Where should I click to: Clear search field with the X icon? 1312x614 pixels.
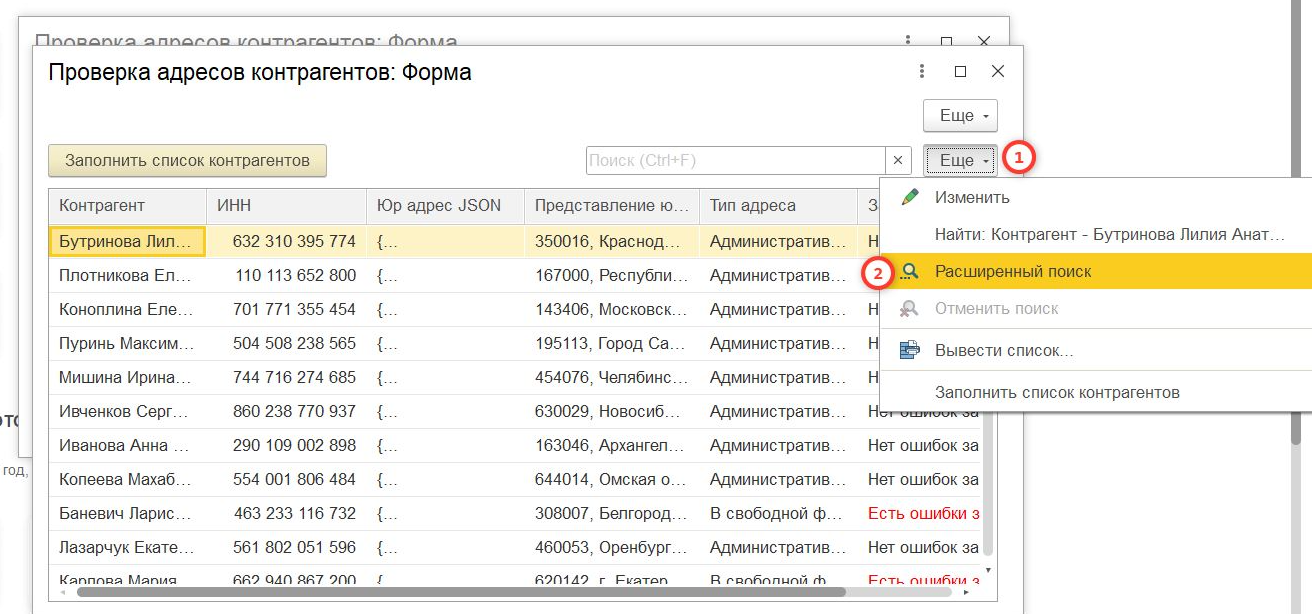(x=897, y=160)
